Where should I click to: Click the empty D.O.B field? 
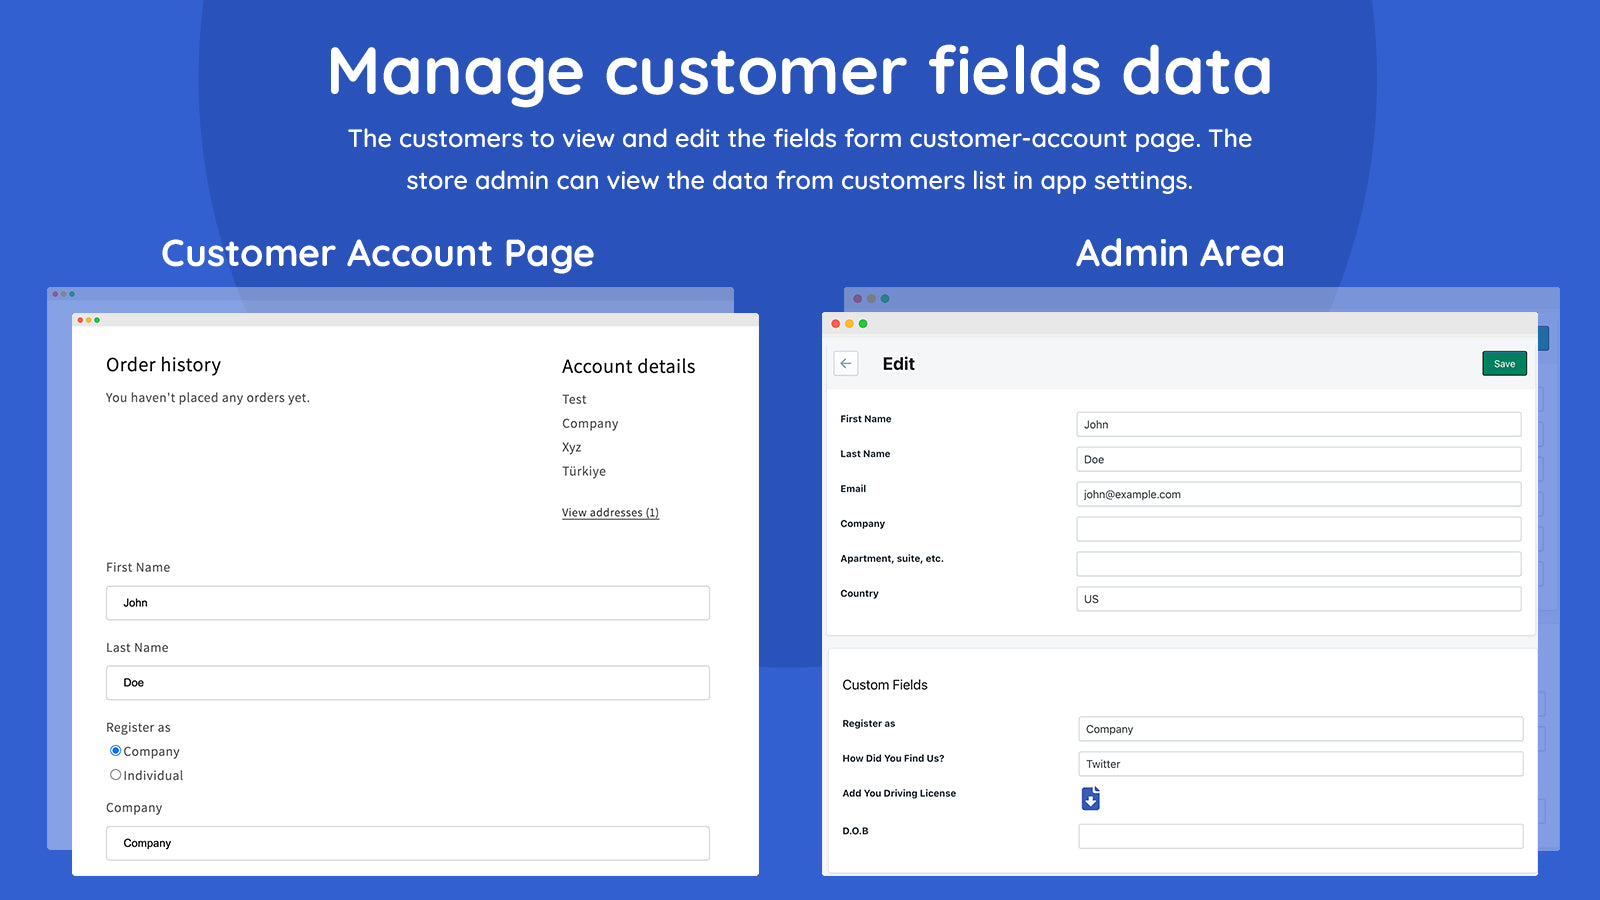[x=1301, y=836]
